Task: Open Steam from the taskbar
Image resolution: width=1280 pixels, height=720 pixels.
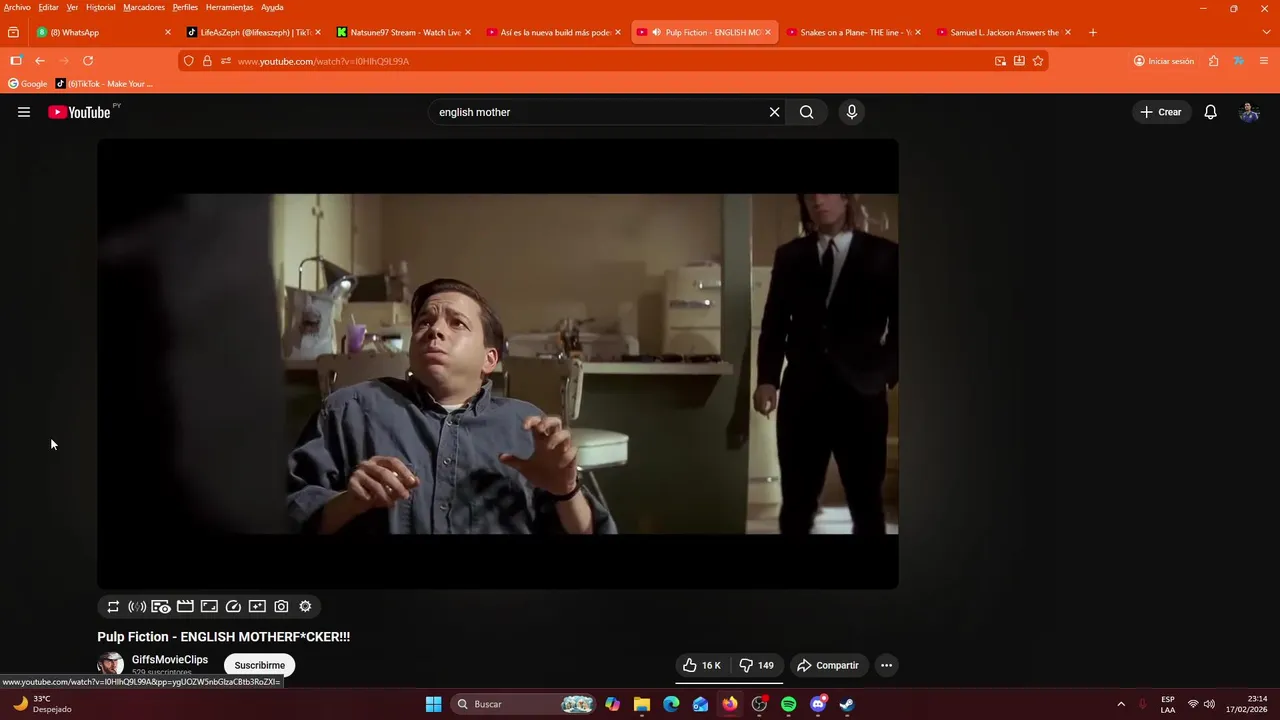Action: [847, 704]
